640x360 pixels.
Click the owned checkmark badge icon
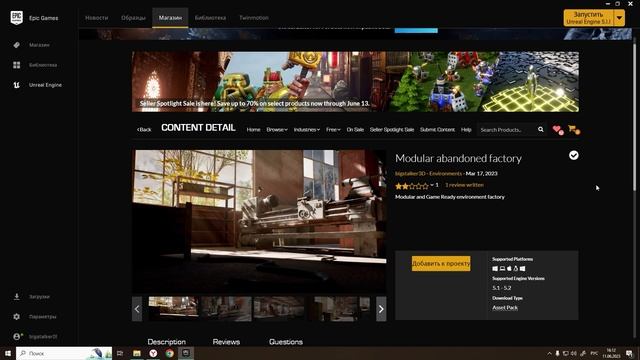(x=573, y=155)
